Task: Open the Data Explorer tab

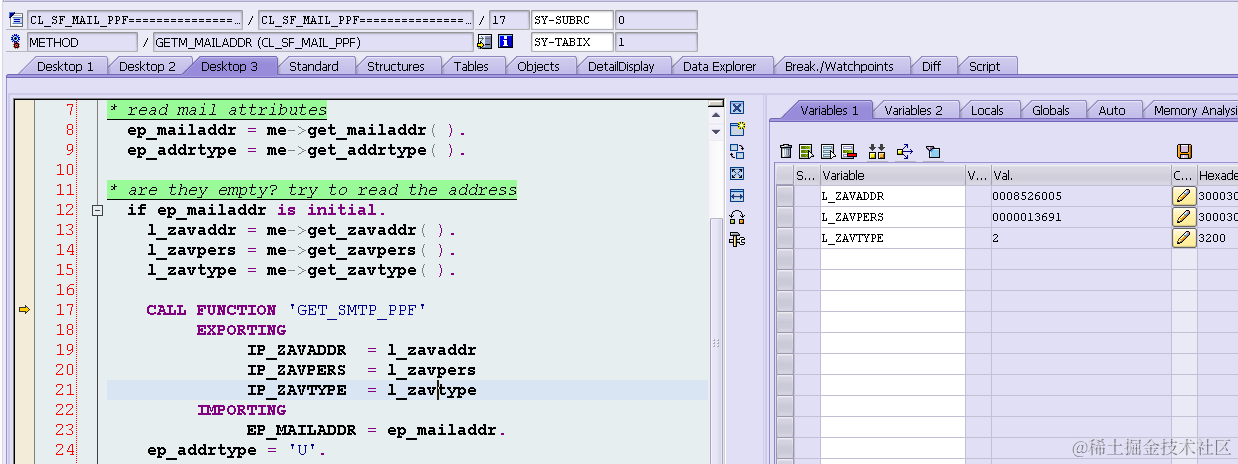Action: click(720, 66)
